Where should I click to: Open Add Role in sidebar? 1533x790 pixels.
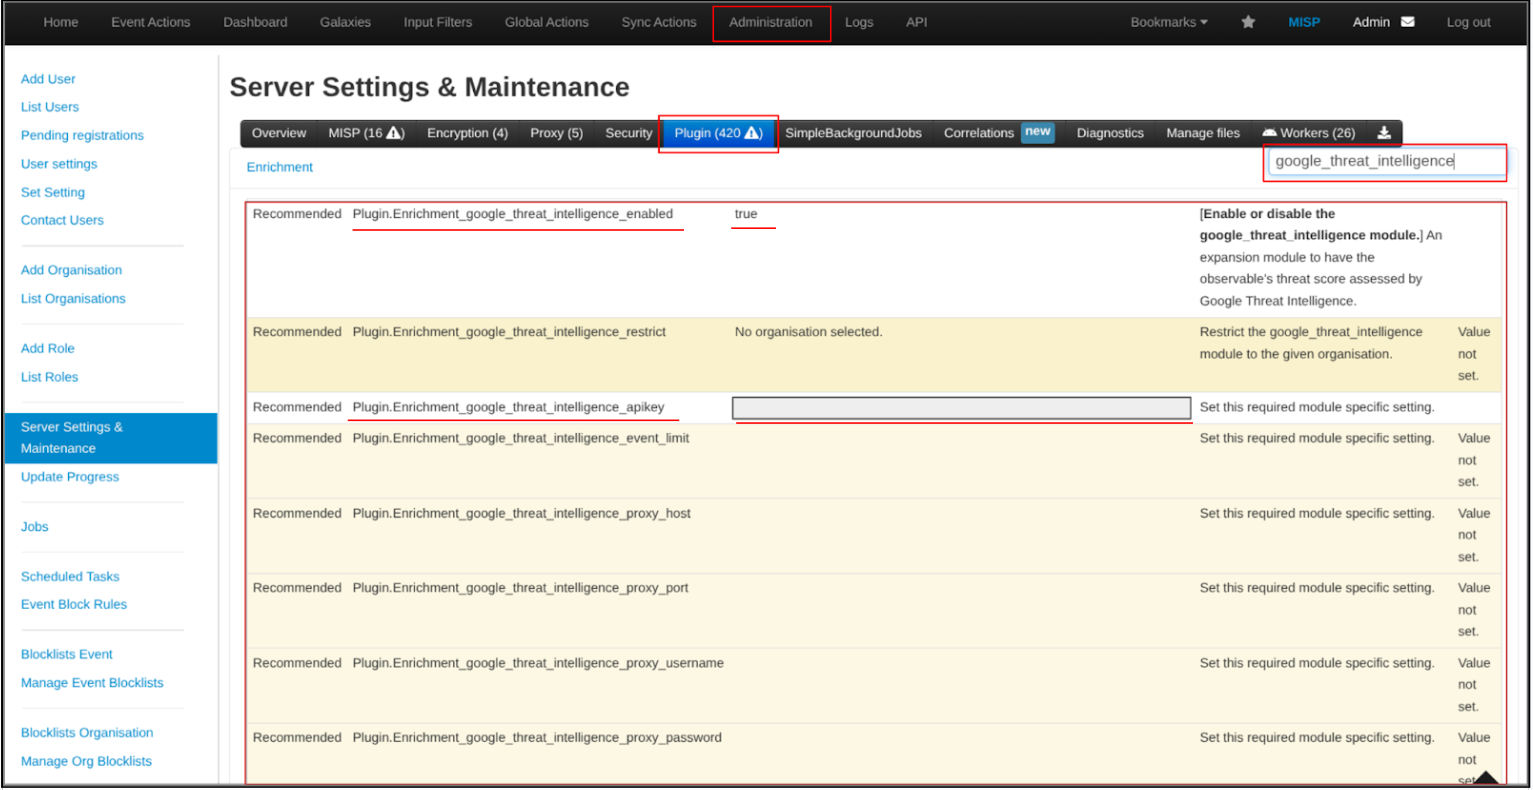coord(48,349)
